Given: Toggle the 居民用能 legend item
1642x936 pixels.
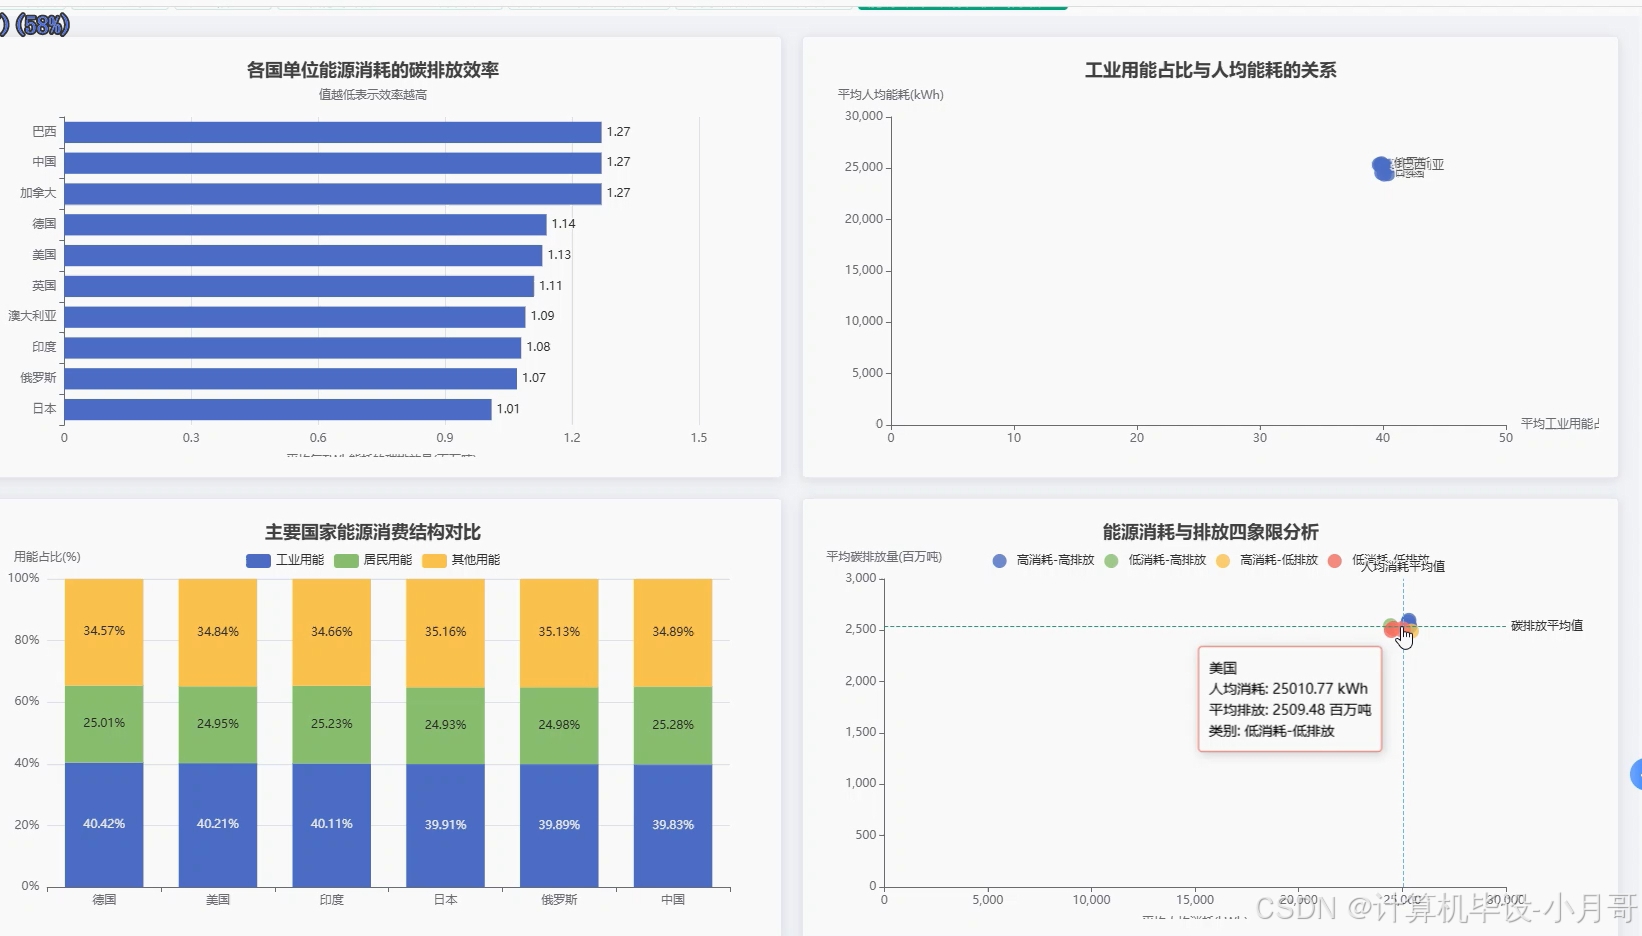Looking at the screenshot, I should [x=373, y=560].
